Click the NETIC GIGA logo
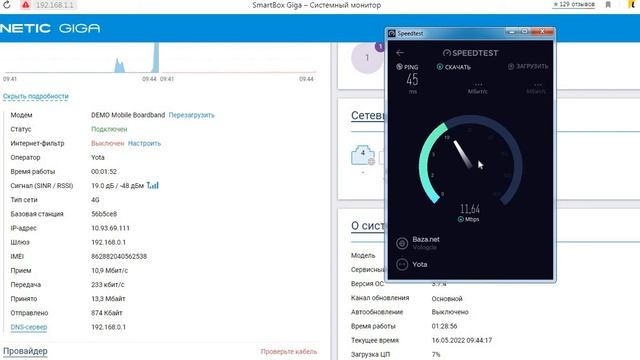This screenshot has width=640, height=360. [x=50, y=28]
